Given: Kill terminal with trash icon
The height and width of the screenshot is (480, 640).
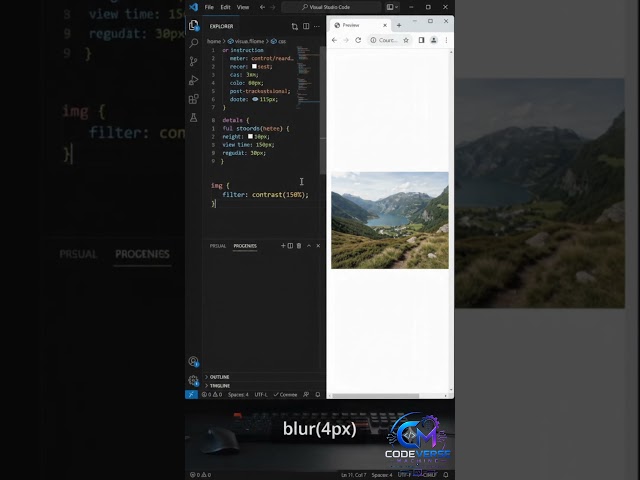Looking at the screenshot, I should coord(299,246).
